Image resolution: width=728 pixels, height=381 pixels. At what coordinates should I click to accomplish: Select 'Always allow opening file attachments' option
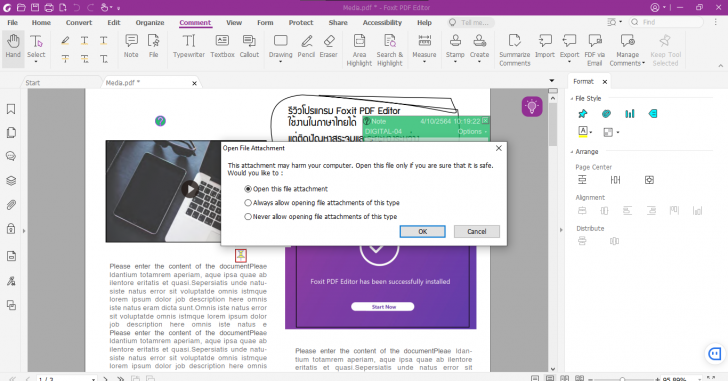point(248,203)
